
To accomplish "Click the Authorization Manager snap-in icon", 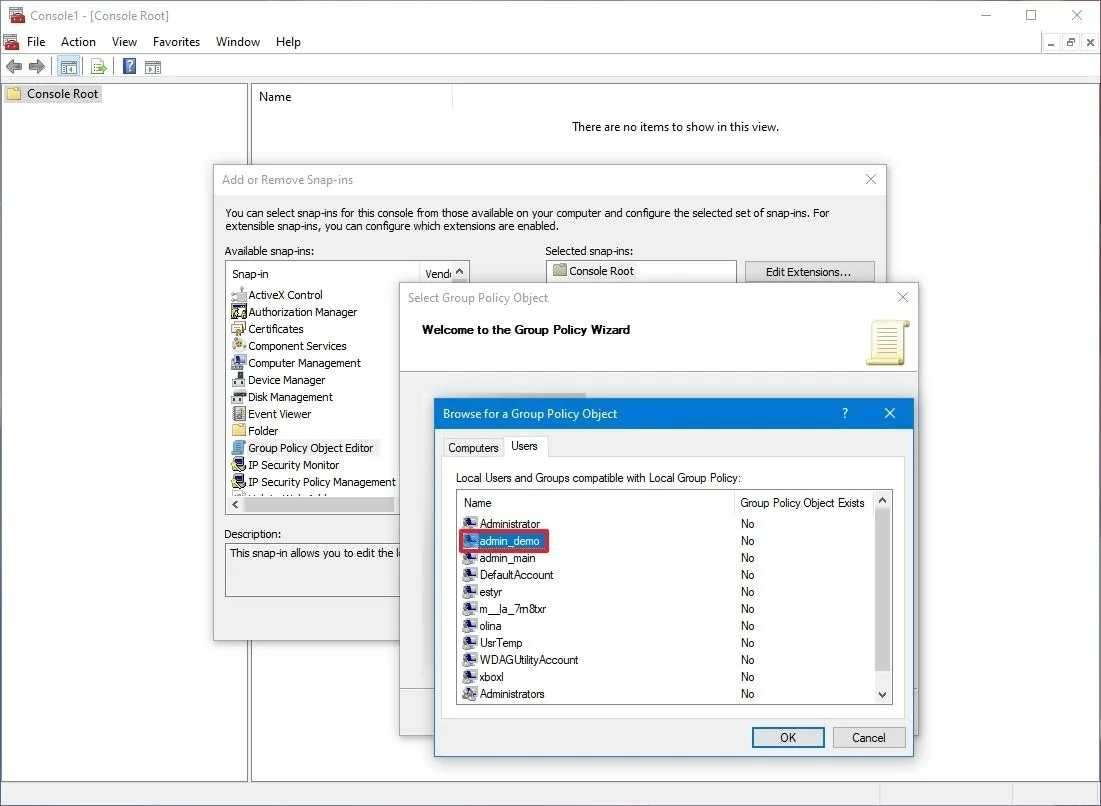I will [x=239, y=312].
